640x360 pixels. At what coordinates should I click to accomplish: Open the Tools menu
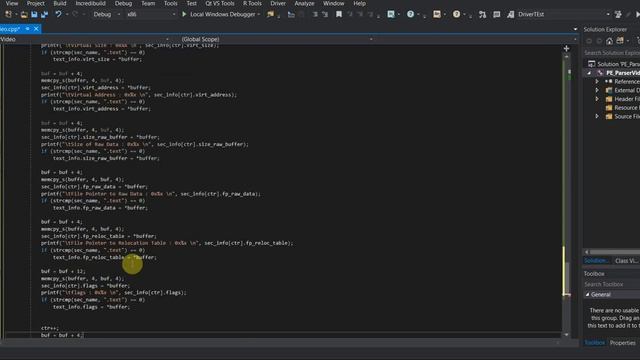(x=171, y=3)
